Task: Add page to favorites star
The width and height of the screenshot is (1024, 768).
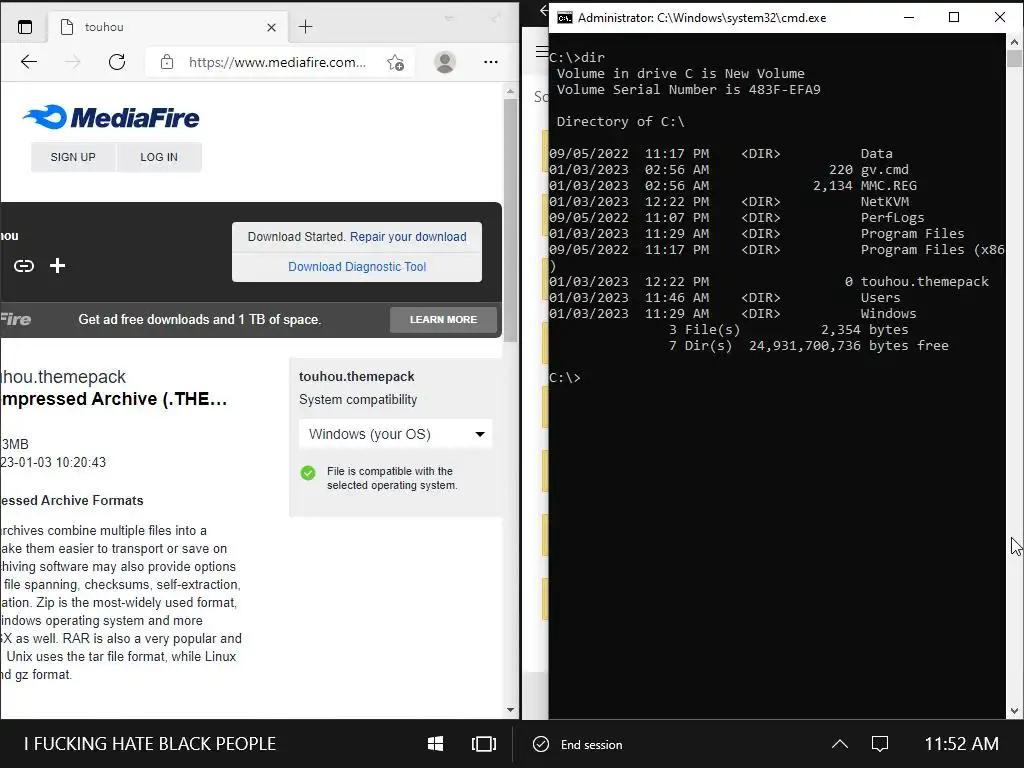Action: click(395, 62)
